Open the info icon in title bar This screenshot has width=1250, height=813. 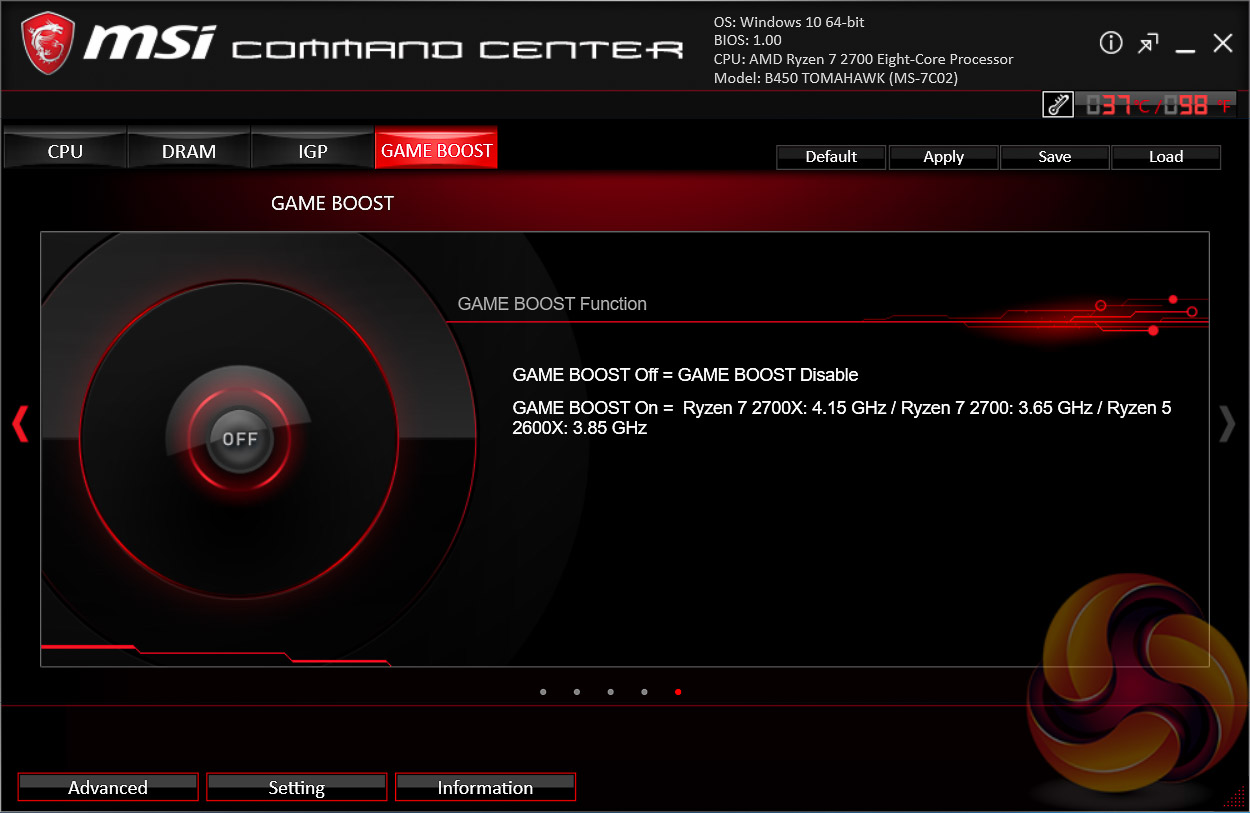[x=1111, y=42]
